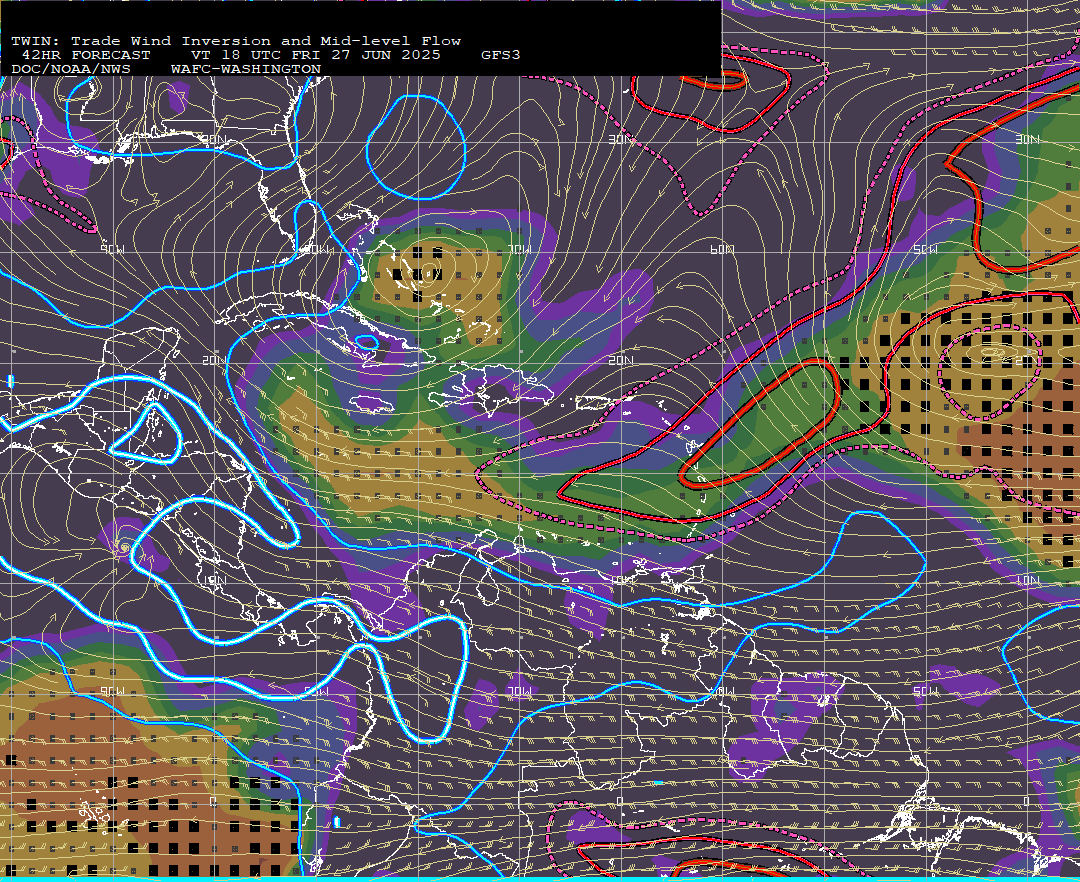Select the "42HR FORECAST" header text
Screen dimensions: 1080x882
[85, 55]
